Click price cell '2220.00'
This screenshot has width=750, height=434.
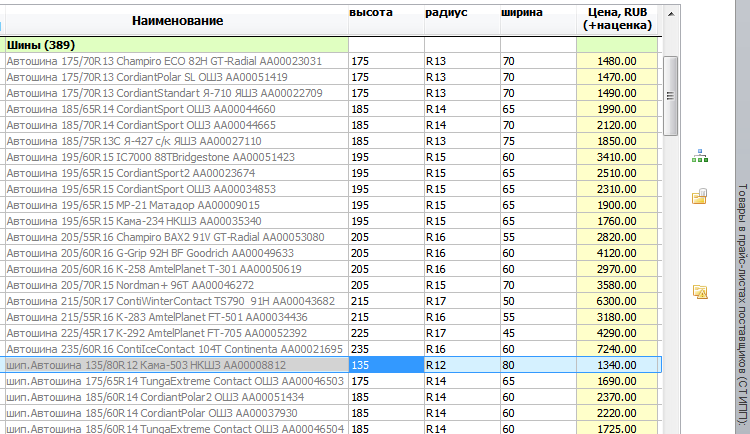(617, 413)
